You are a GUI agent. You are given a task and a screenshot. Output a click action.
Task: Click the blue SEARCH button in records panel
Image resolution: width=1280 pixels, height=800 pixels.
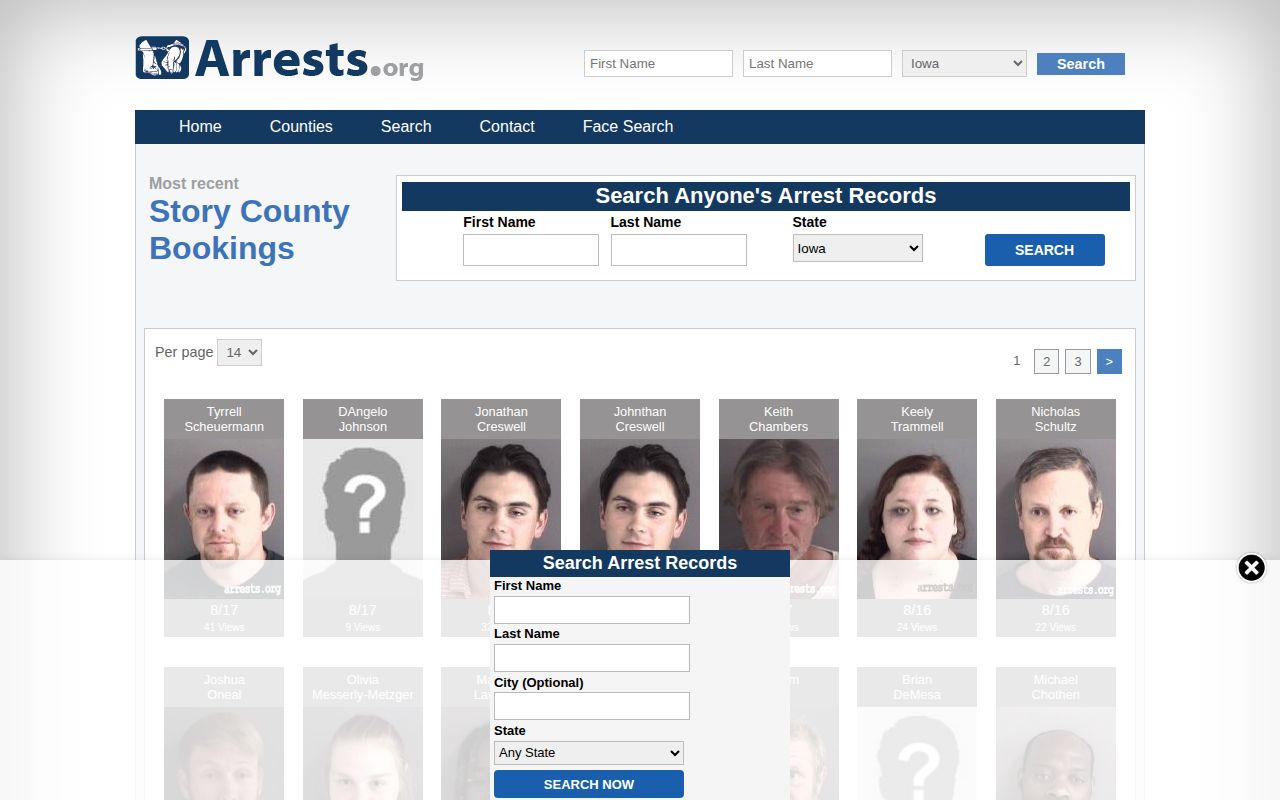1045,250
